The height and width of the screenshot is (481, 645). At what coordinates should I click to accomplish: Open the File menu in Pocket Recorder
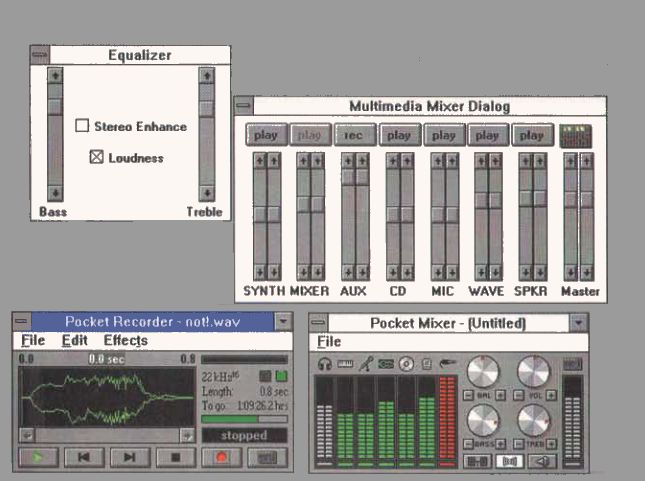33,340
